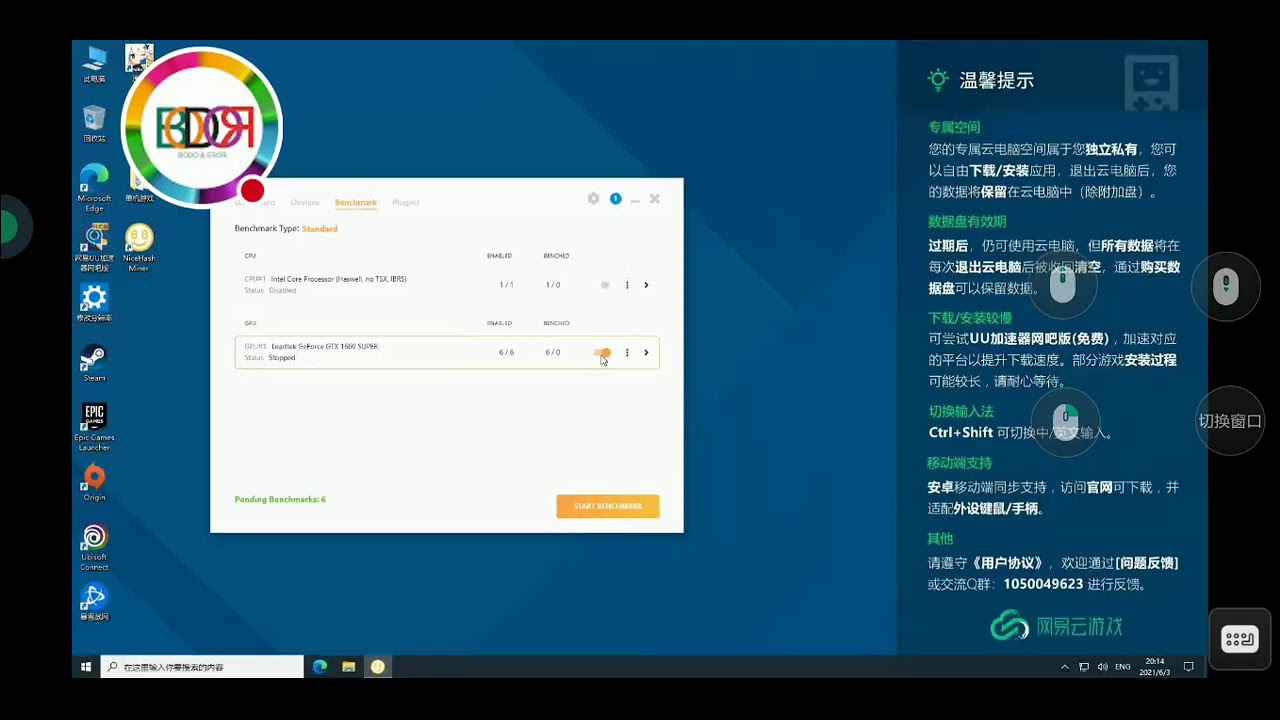Launch the Steam desktop shortcut
Screen dimensions: 1280x720
(94, 363)
